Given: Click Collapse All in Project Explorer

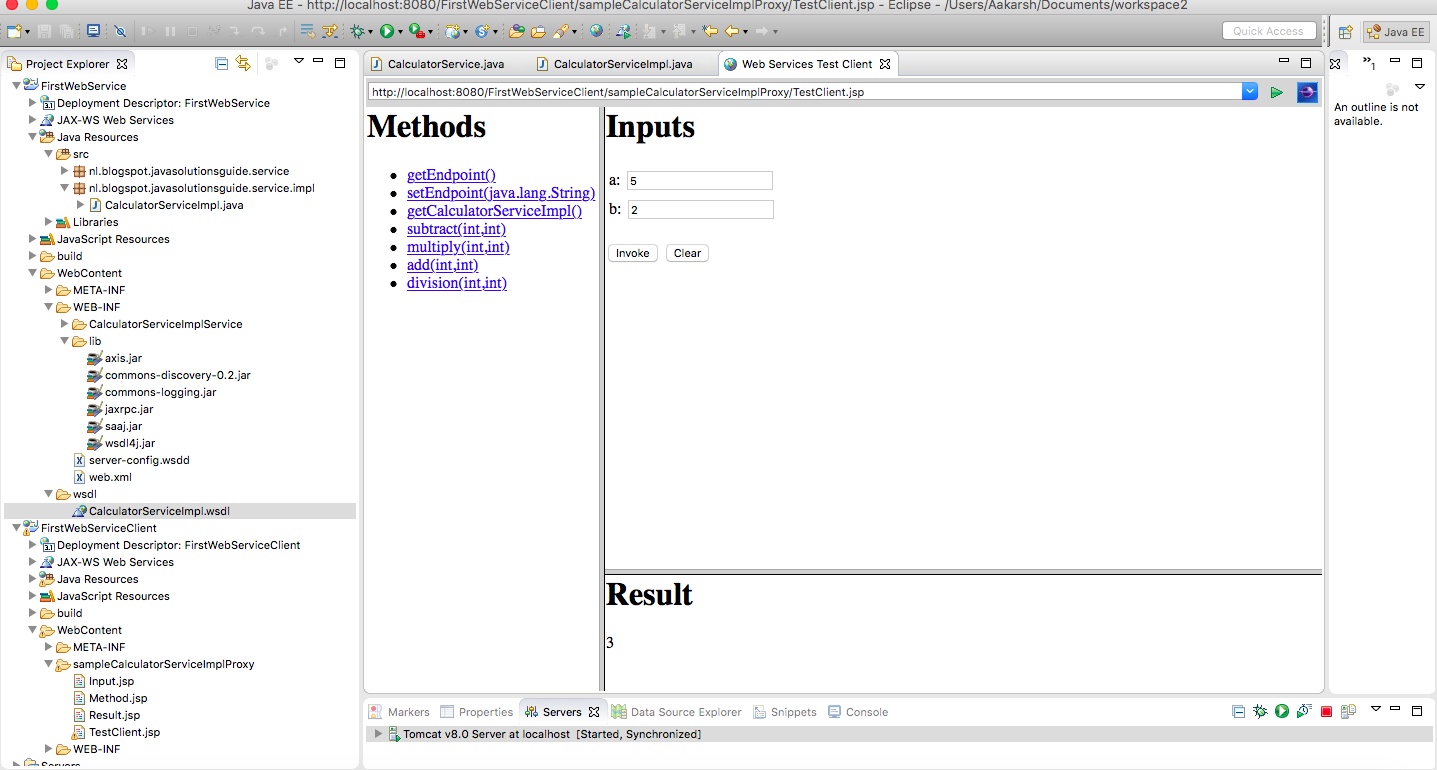Looking at the screenshot, I should point(222,63).
